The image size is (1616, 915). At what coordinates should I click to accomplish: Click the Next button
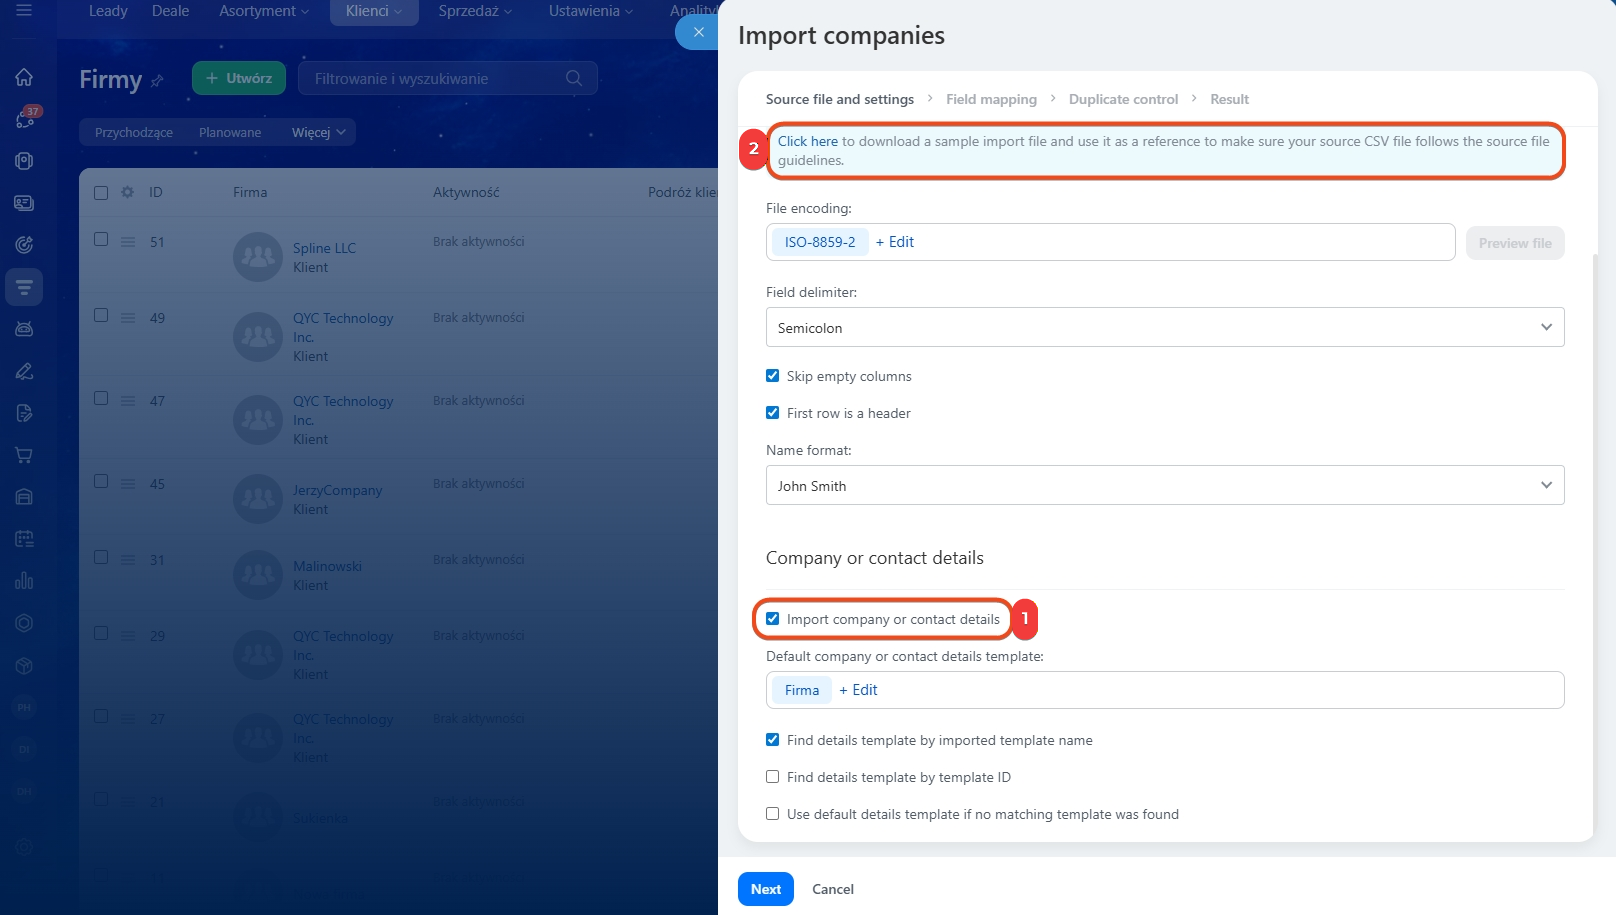coord(765,889)
